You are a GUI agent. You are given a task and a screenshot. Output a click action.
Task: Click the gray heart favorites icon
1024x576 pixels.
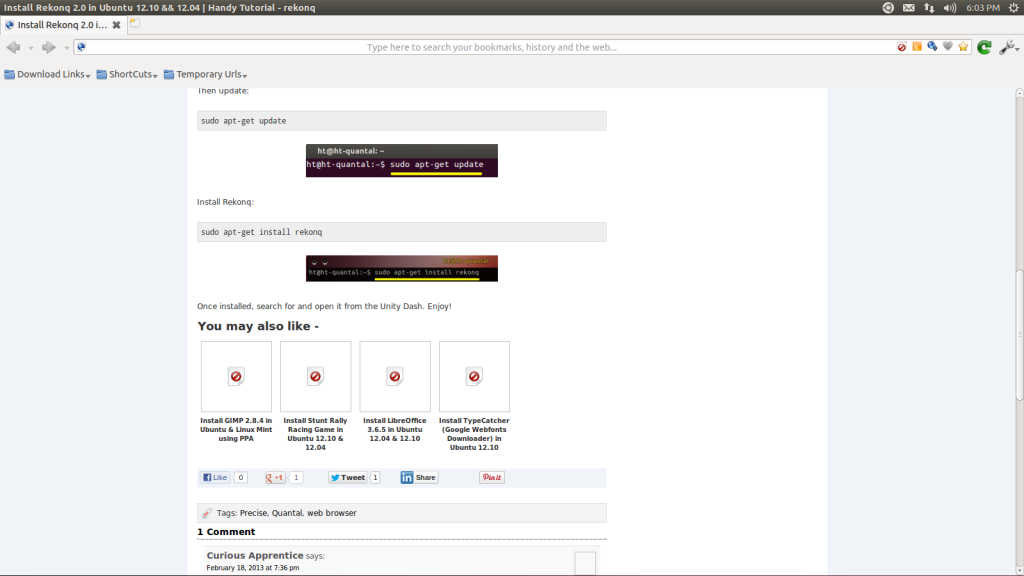tap(948, 47)
